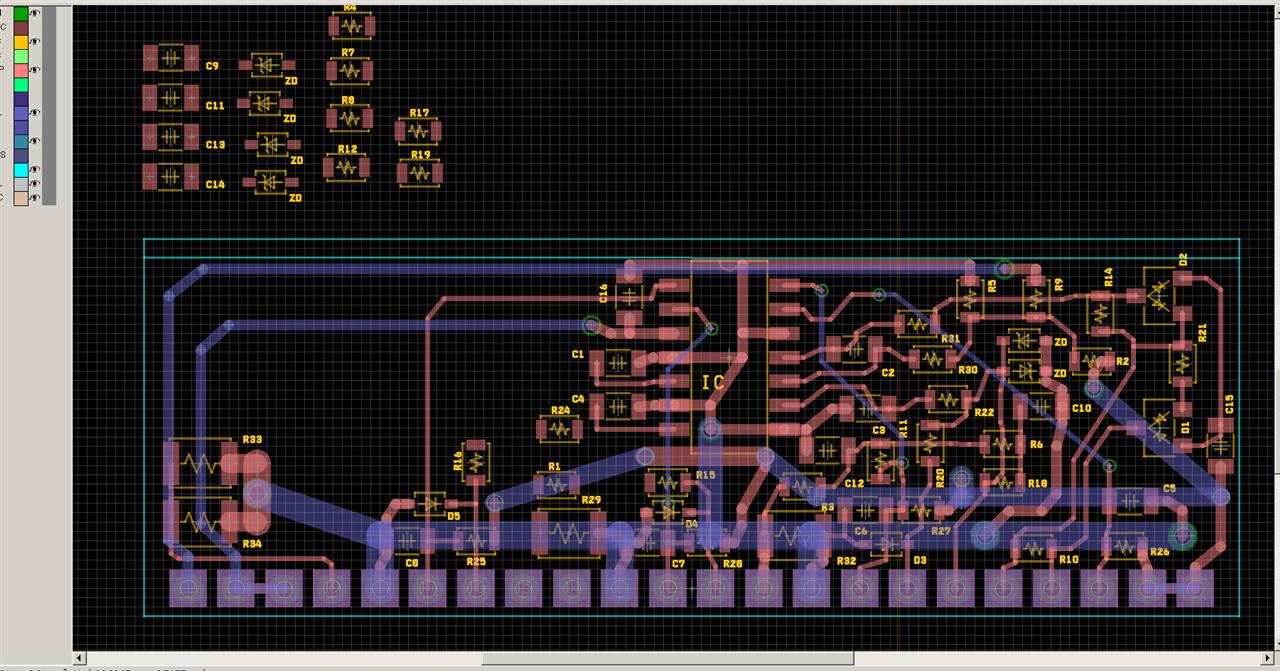The width and height of the screenshot is (1280, 671).
Task: Select capacitor C14 footprint
Action: tap(171, 177)
